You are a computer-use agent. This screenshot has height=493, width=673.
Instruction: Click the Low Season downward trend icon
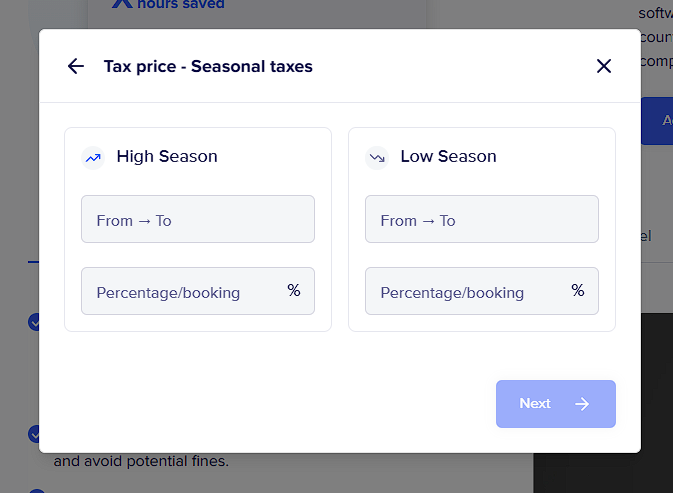(x=377, y=157)
